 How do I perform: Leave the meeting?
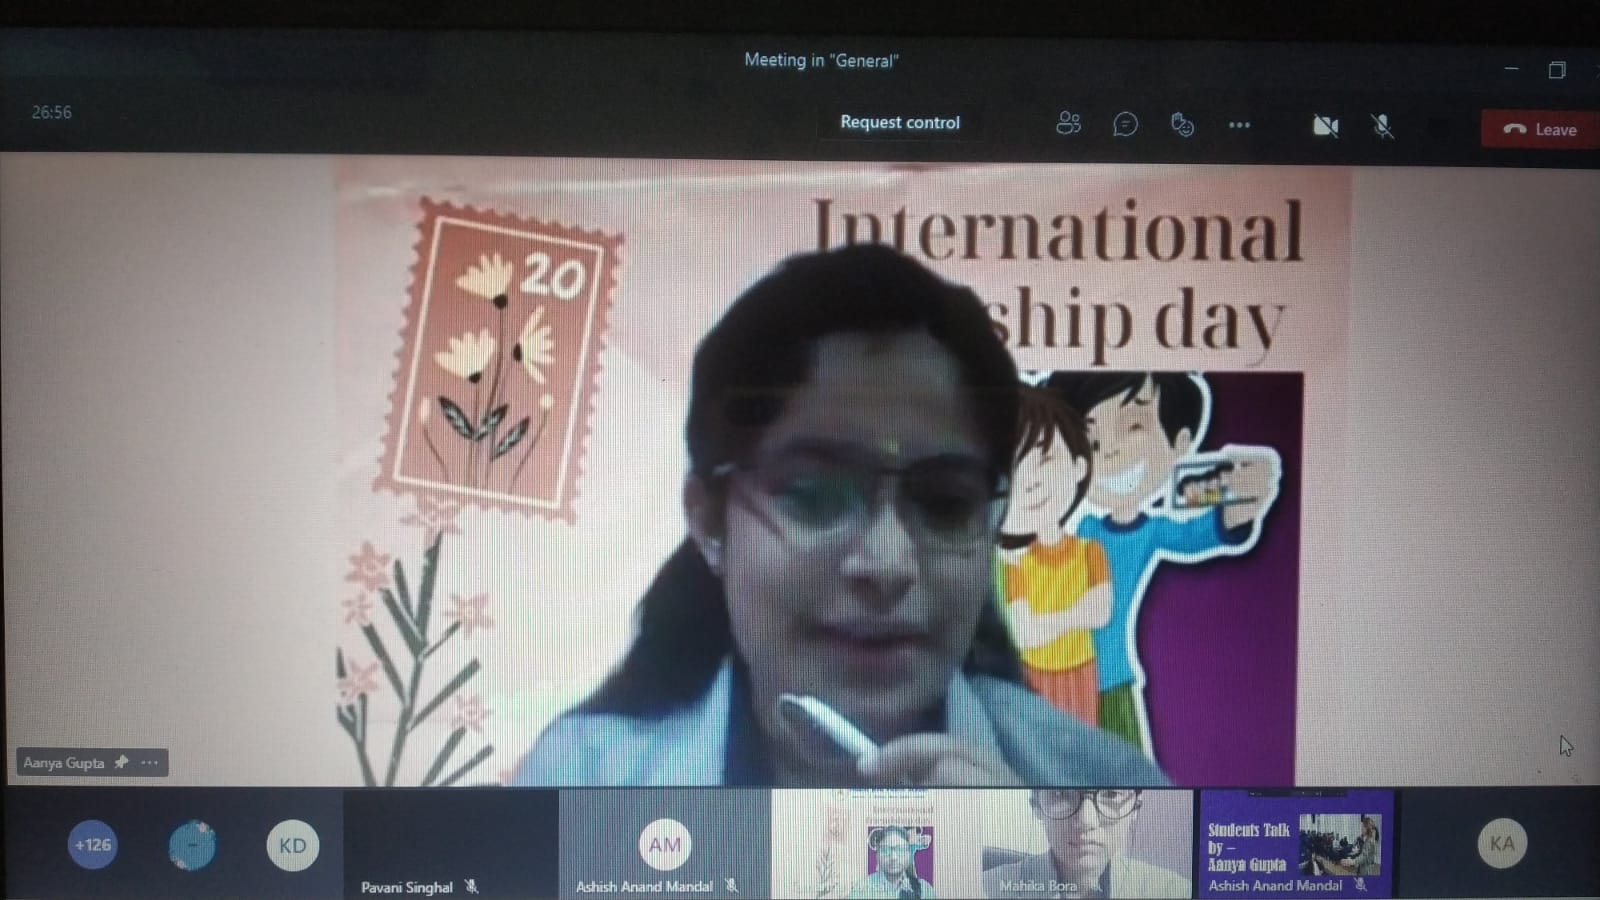tap(1540, 129)
